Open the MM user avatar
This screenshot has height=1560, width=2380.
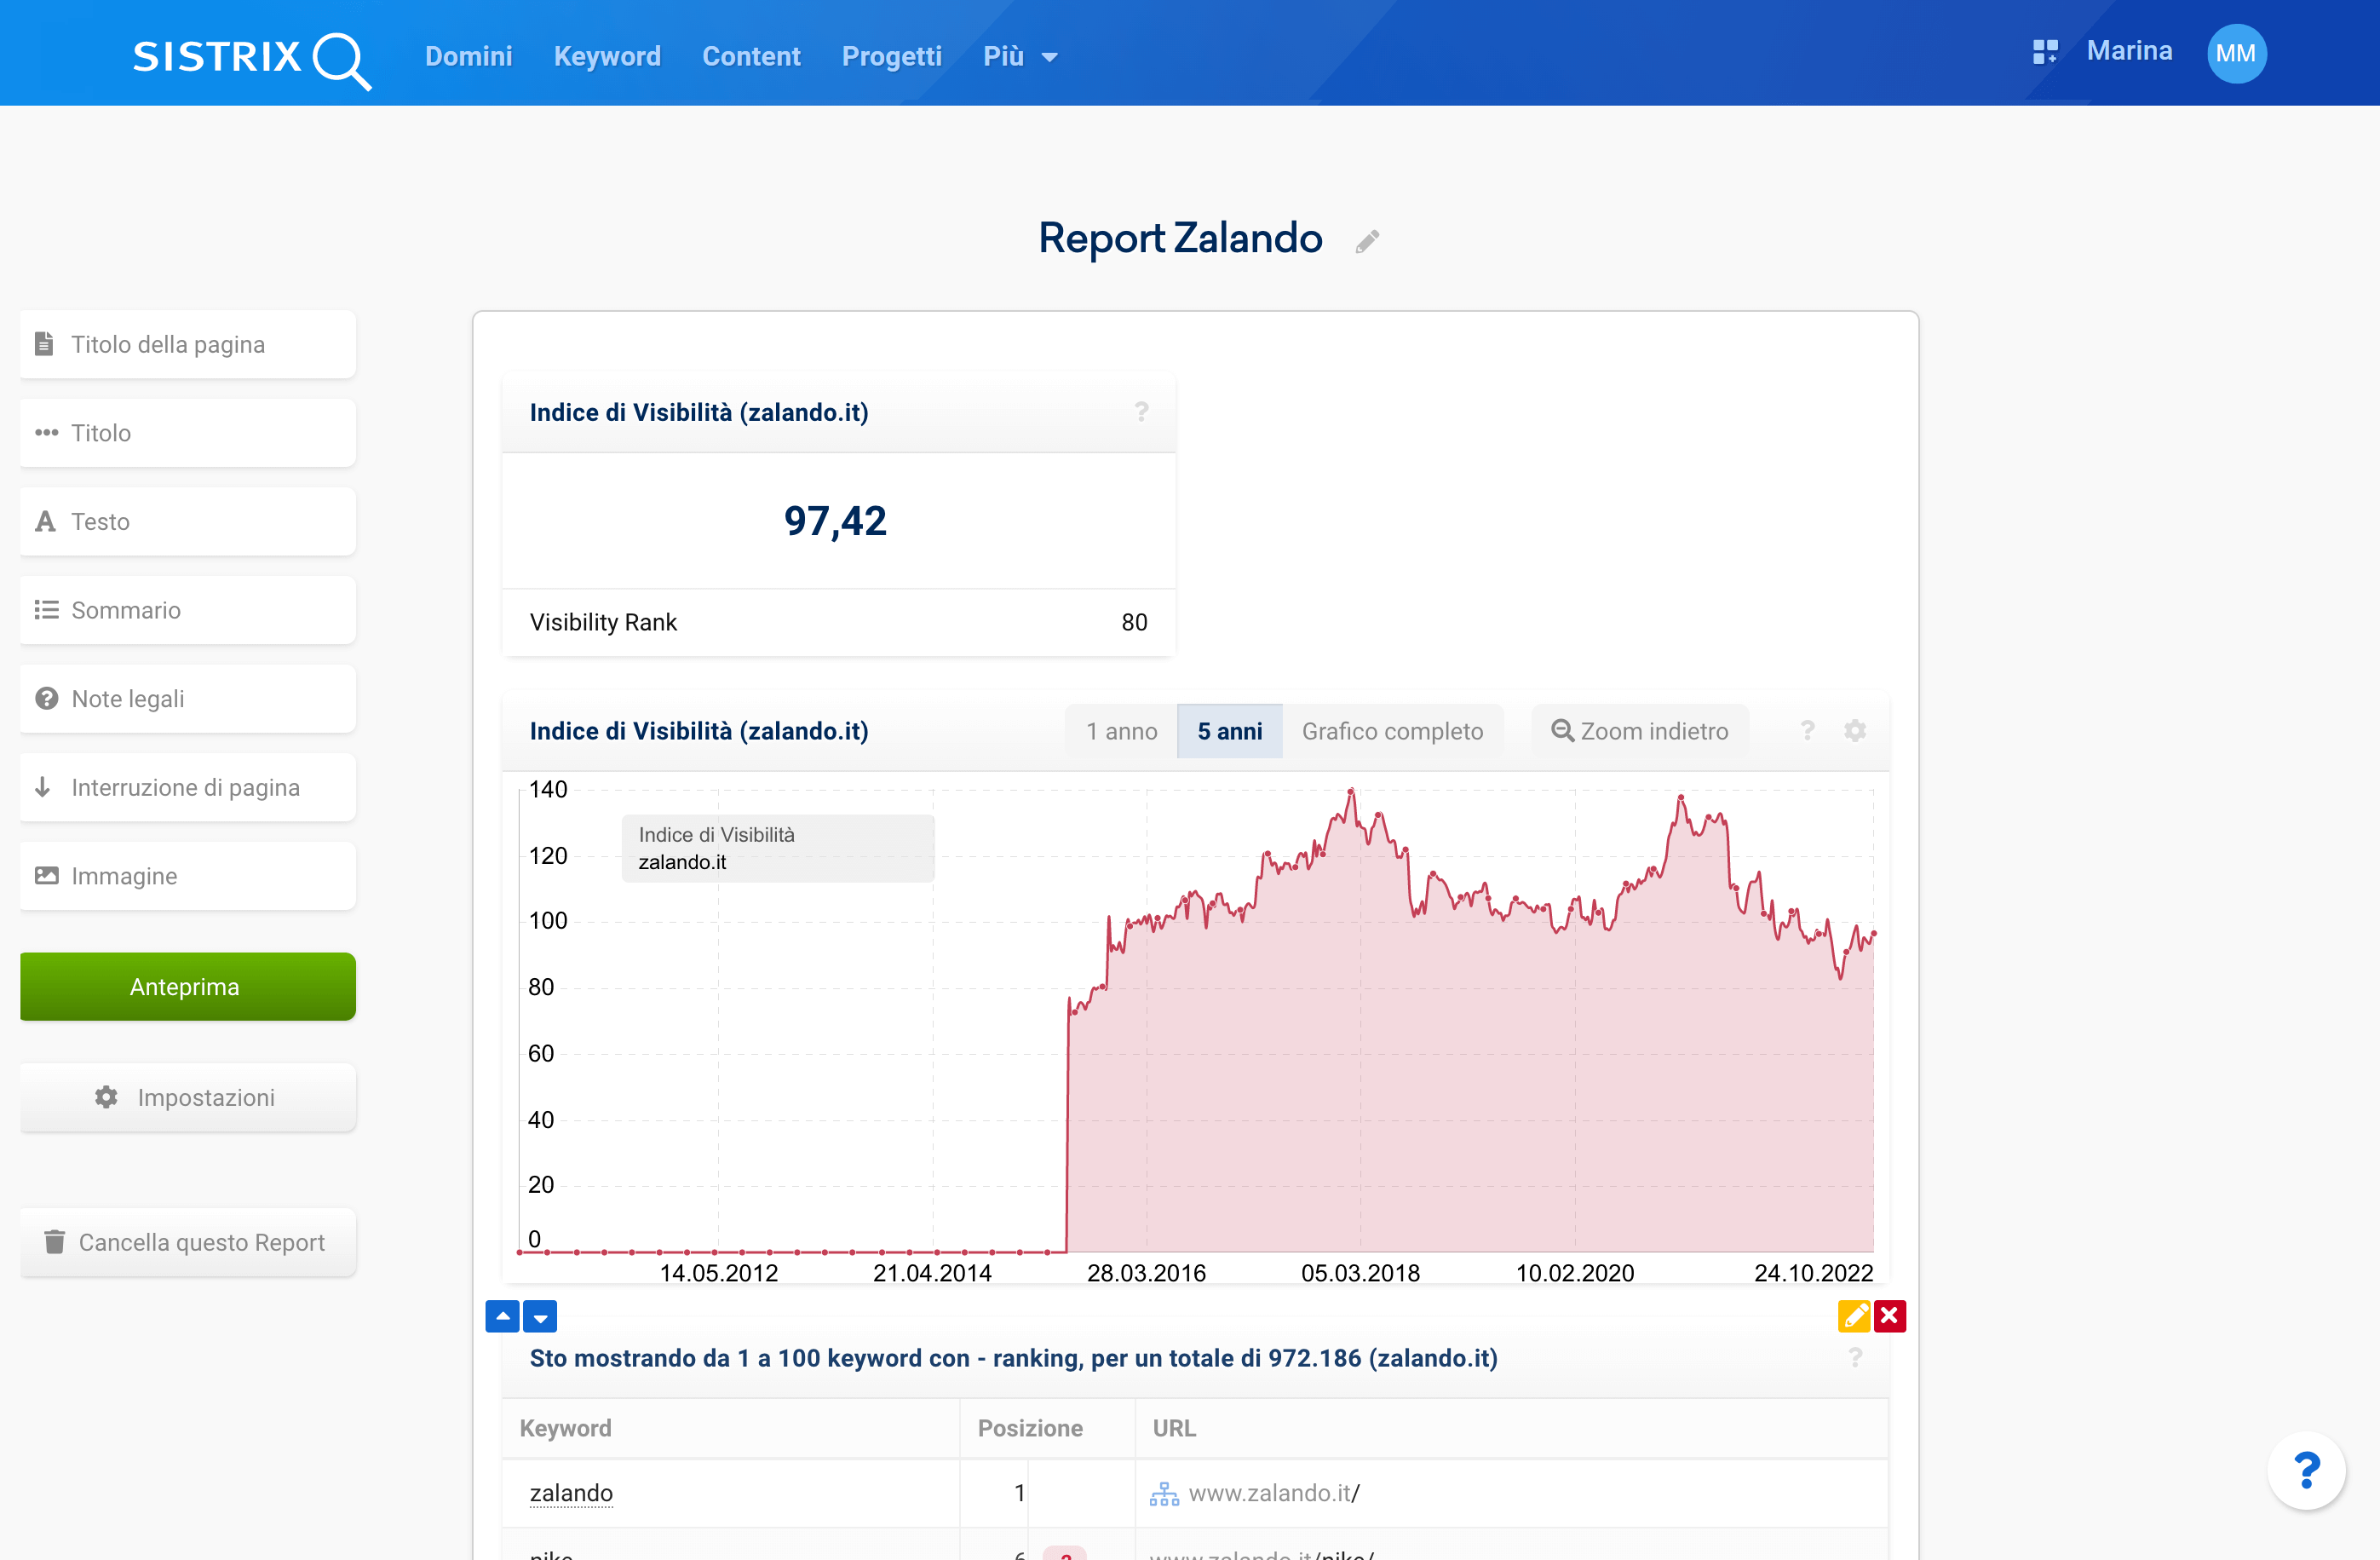2236,53
